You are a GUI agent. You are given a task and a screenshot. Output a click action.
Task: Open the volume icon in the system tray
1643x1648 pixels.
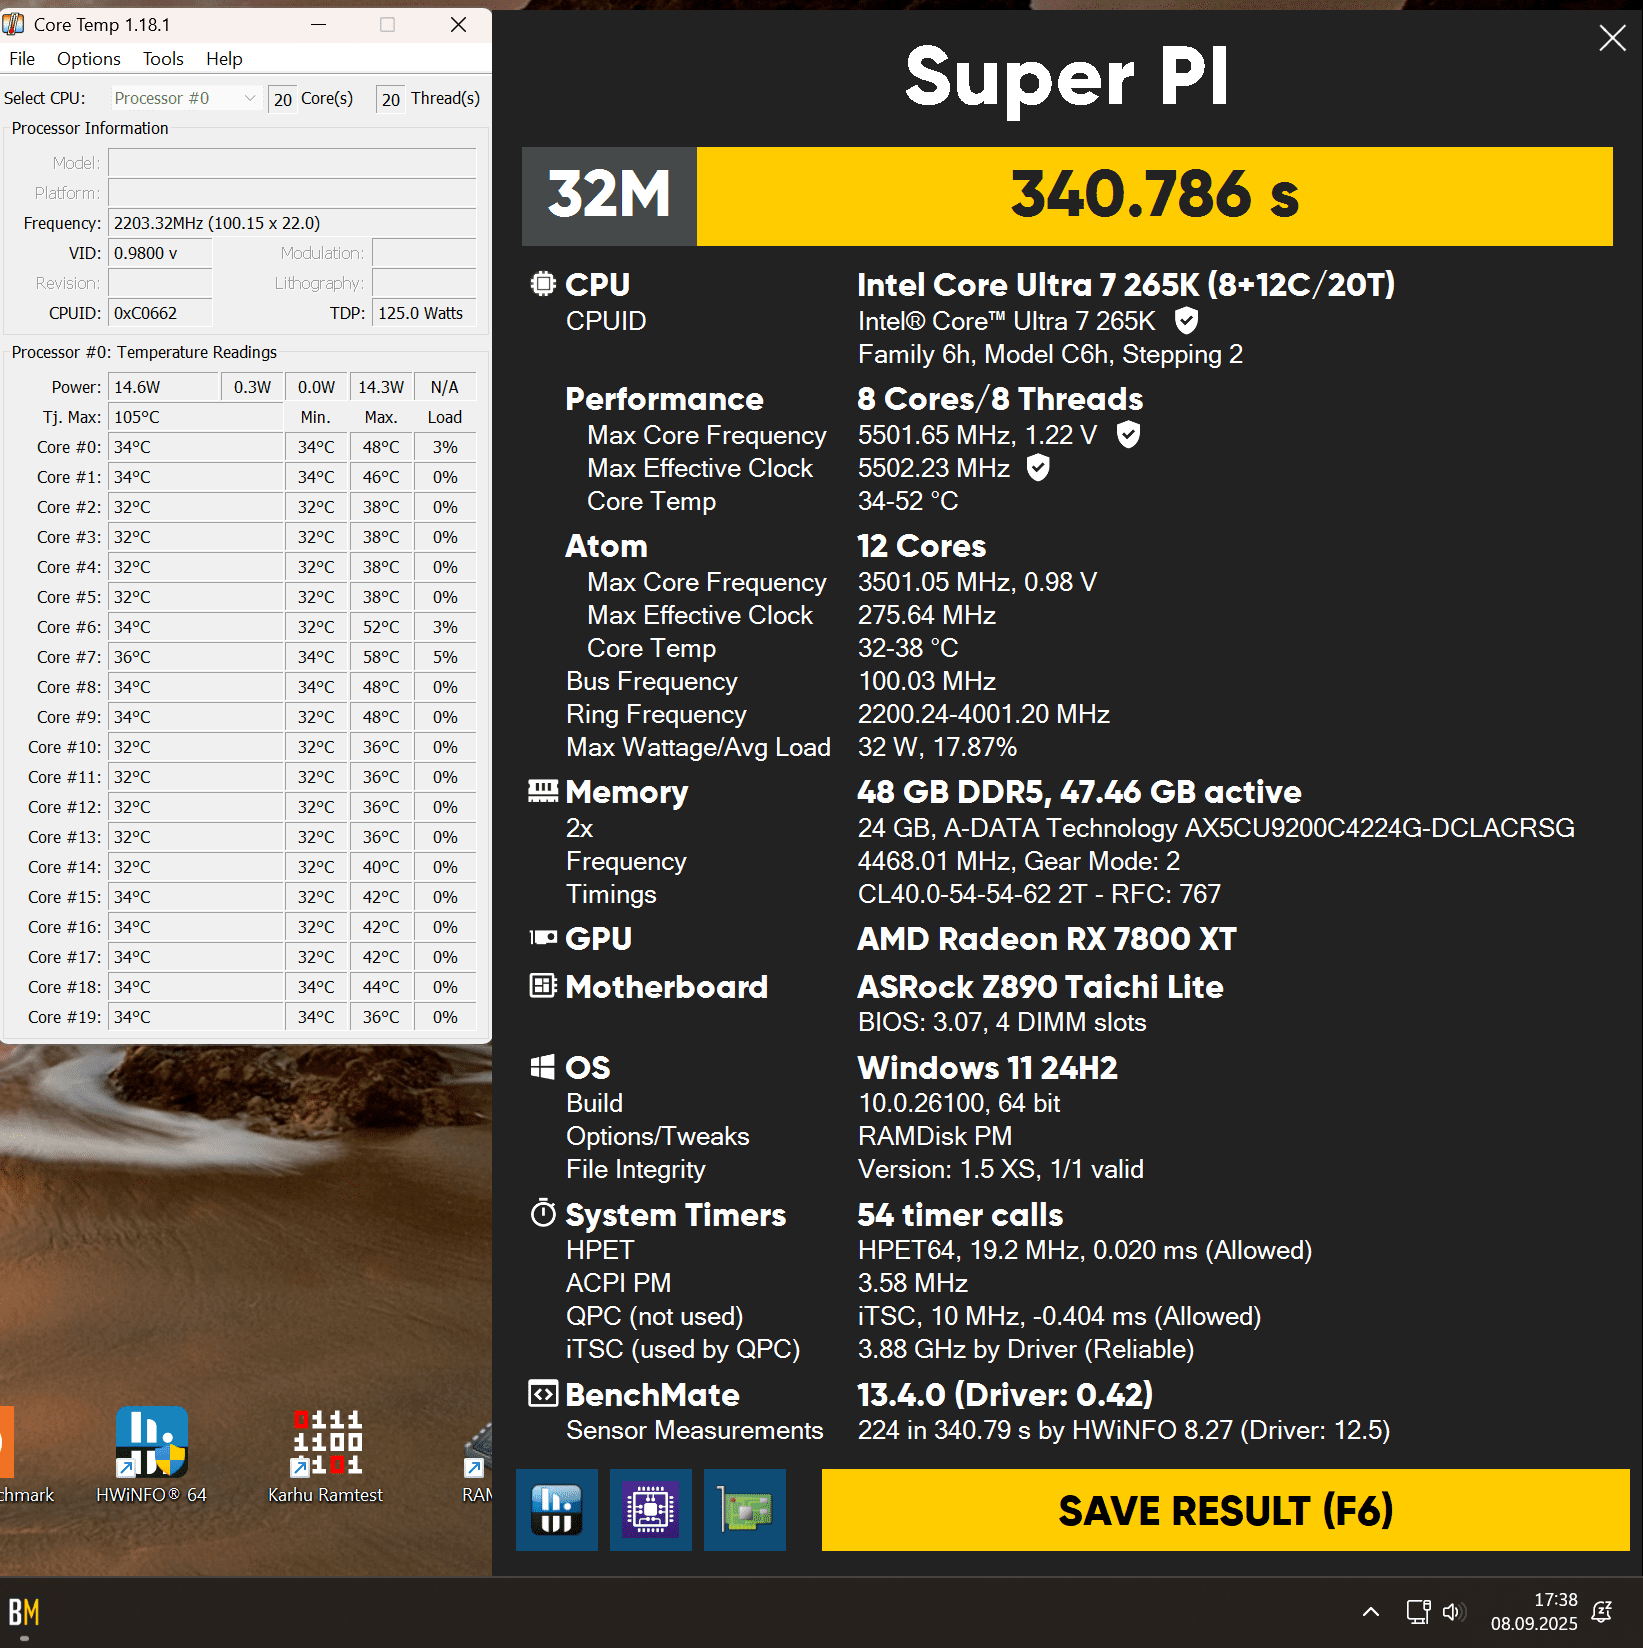[x=1454, y=1612]
